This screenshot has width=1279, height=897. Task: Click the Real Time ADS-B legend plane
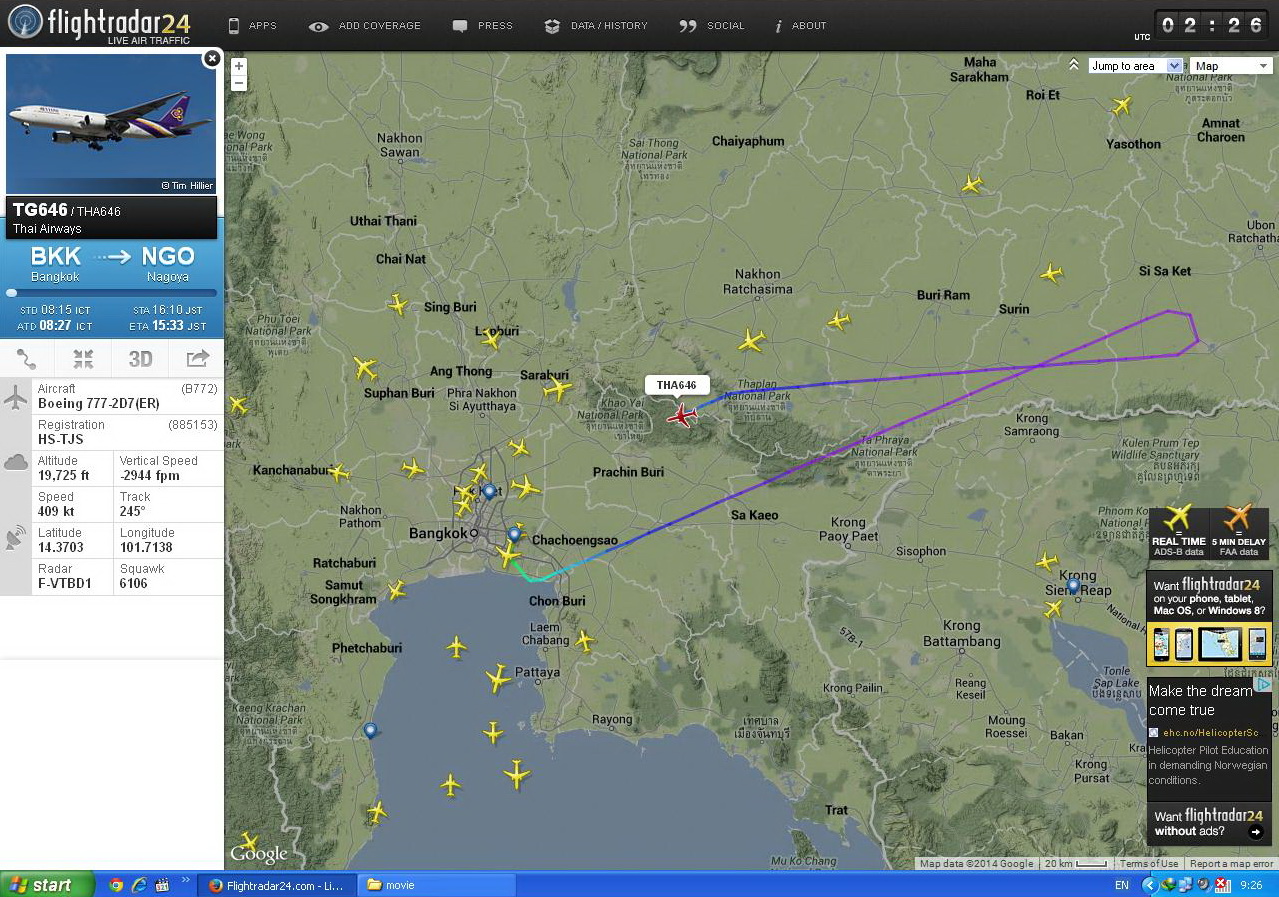tap(1178, 519)
